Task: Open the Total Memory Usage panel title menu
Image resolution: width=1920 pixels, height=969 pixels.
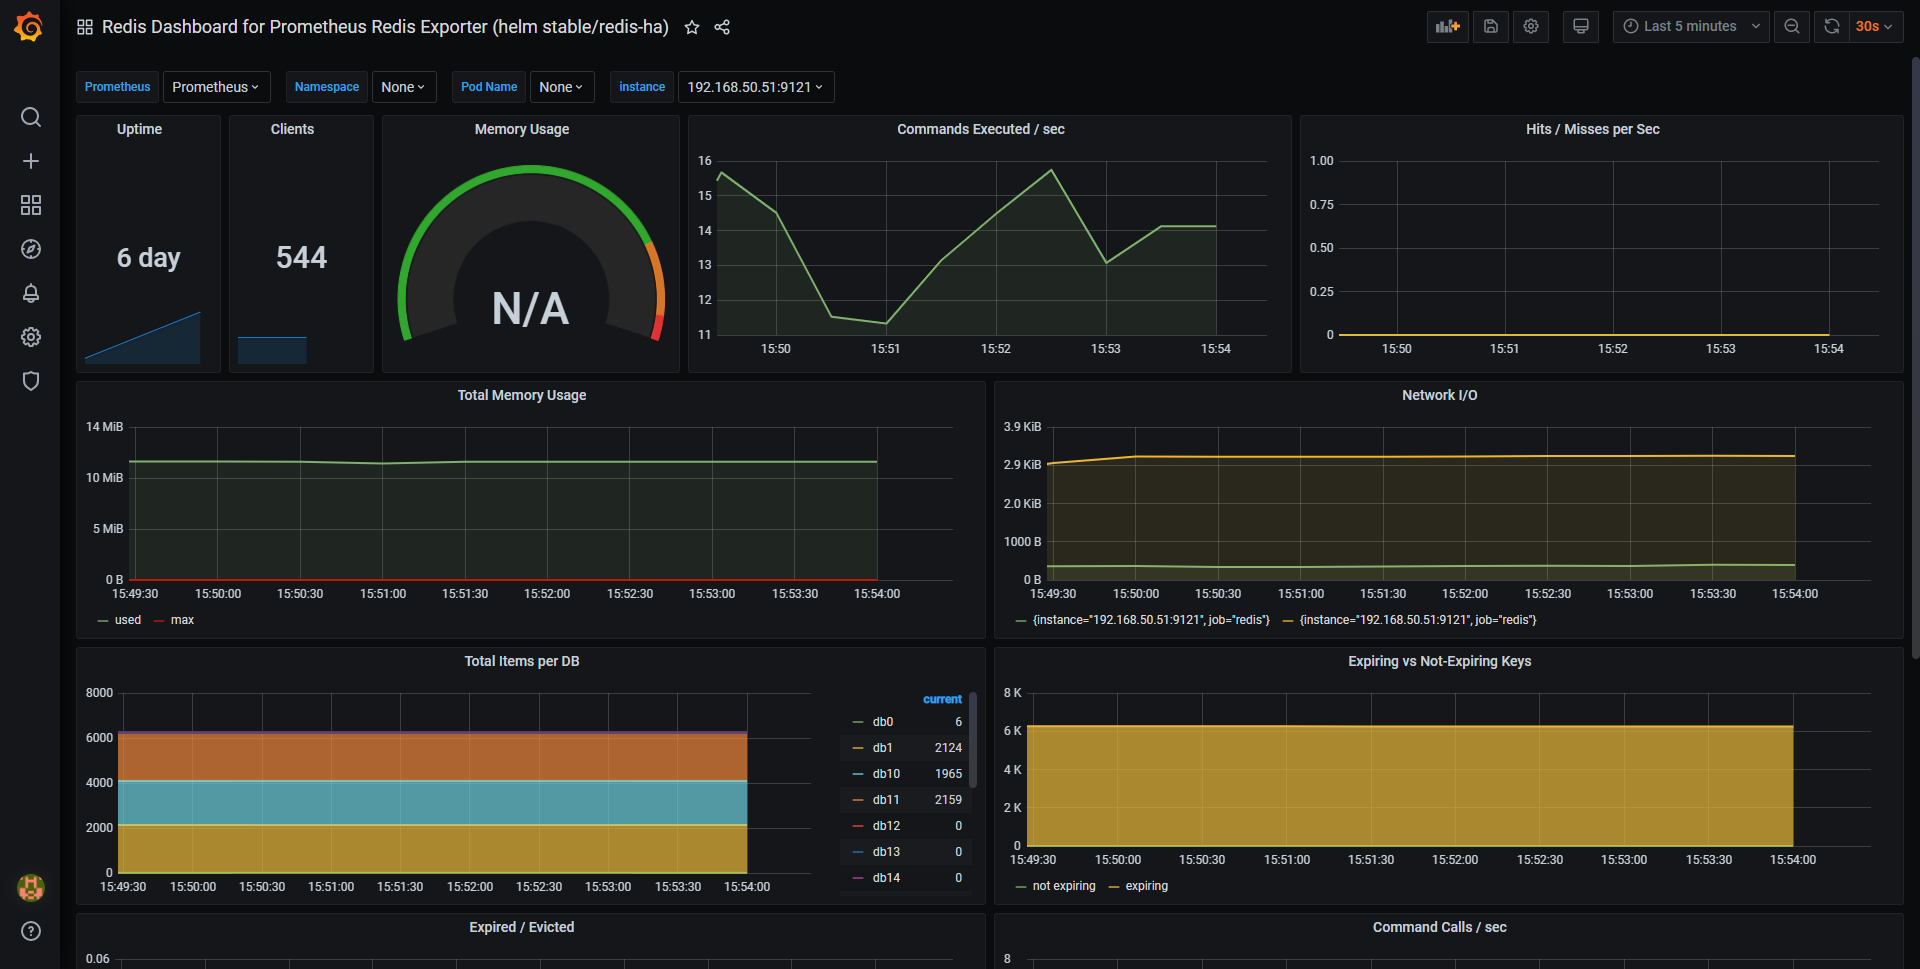Action: click(x=522, y=395)
